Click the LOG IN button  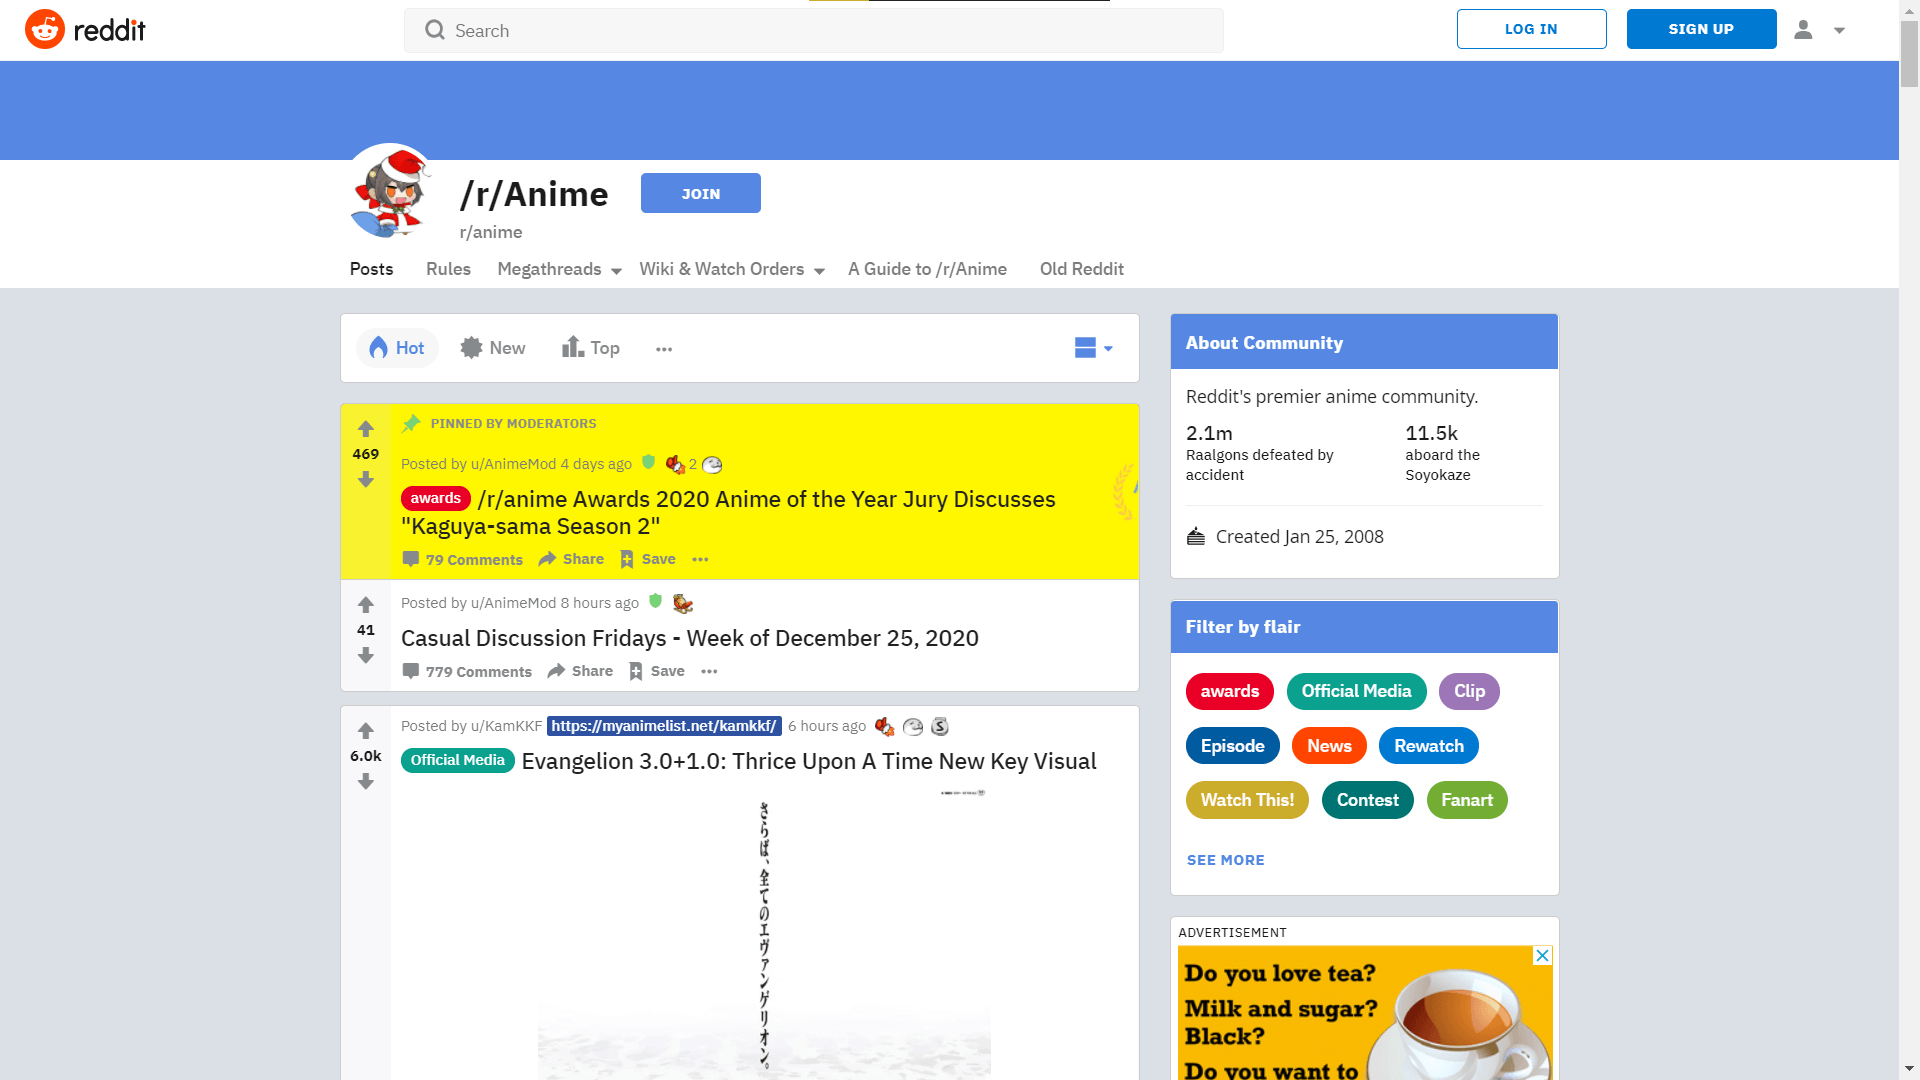(x=1531, y=29)
